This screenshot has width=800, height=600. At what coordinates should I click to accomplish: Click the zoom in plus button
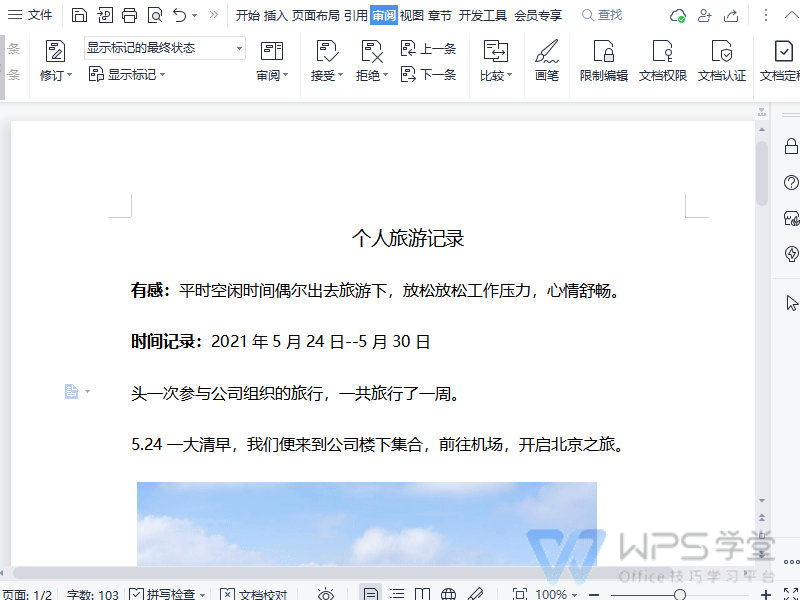[x=766, y=594]
